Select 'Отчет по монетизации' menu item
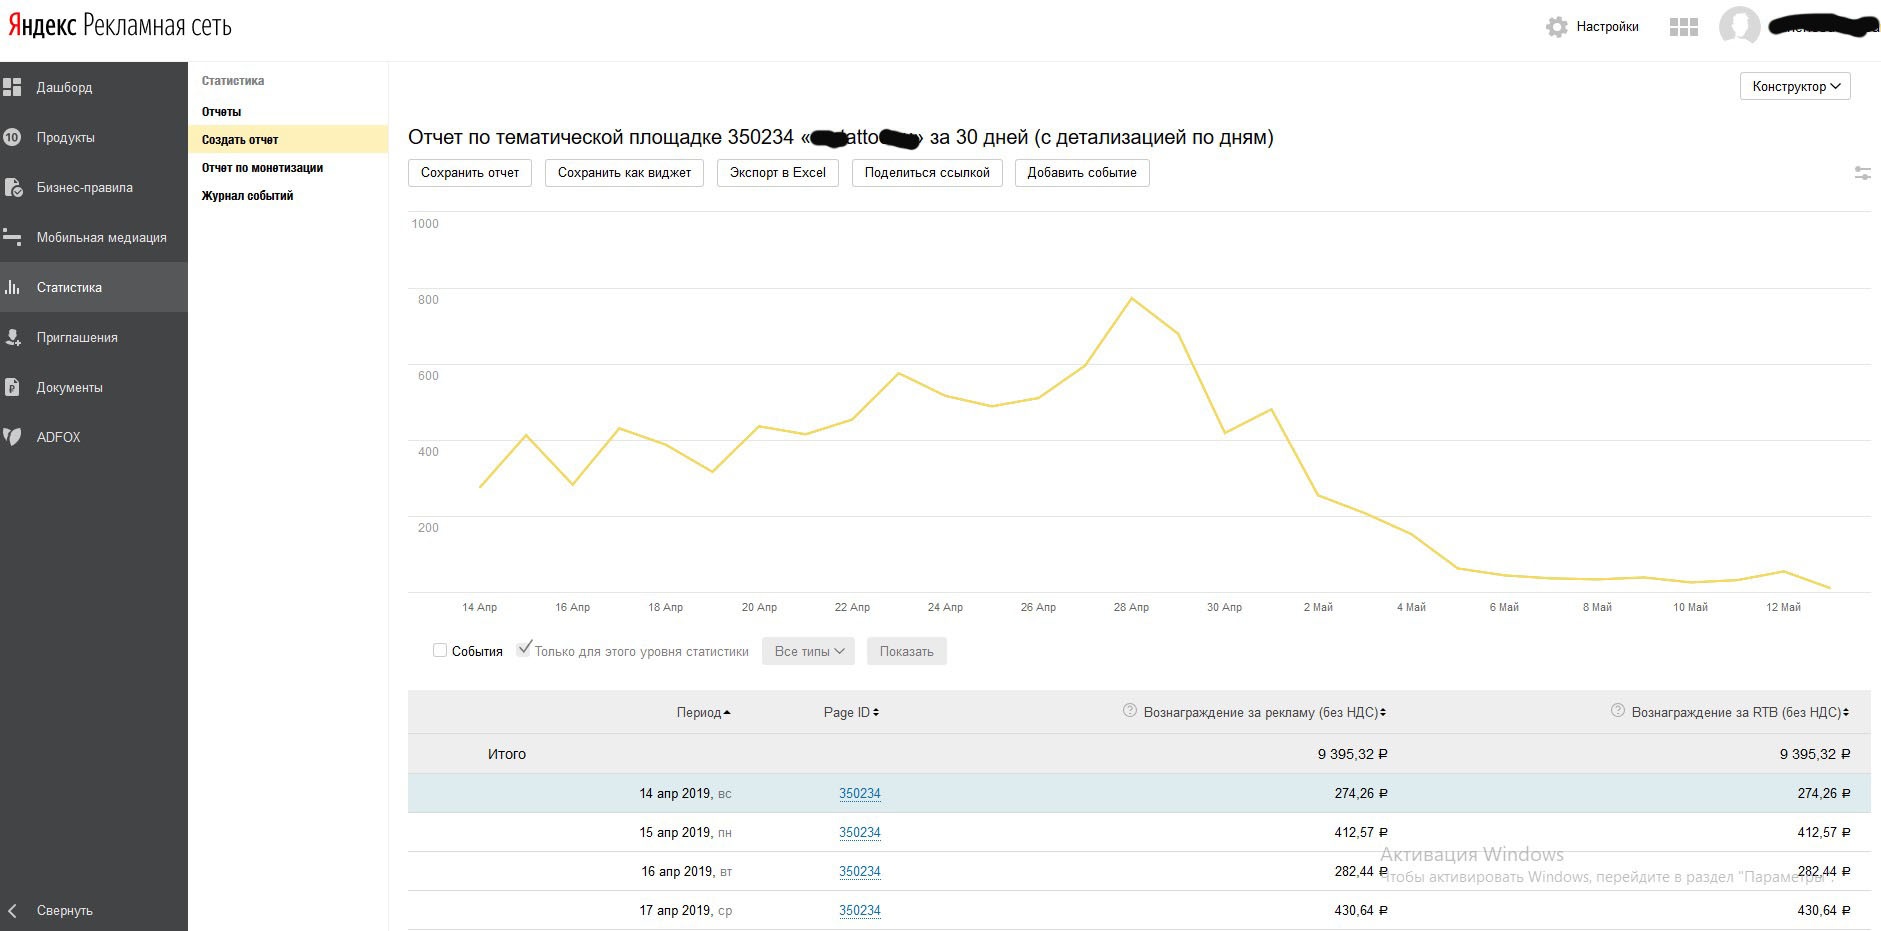This screenshot has width=1881, height=931. pos(262,168)
